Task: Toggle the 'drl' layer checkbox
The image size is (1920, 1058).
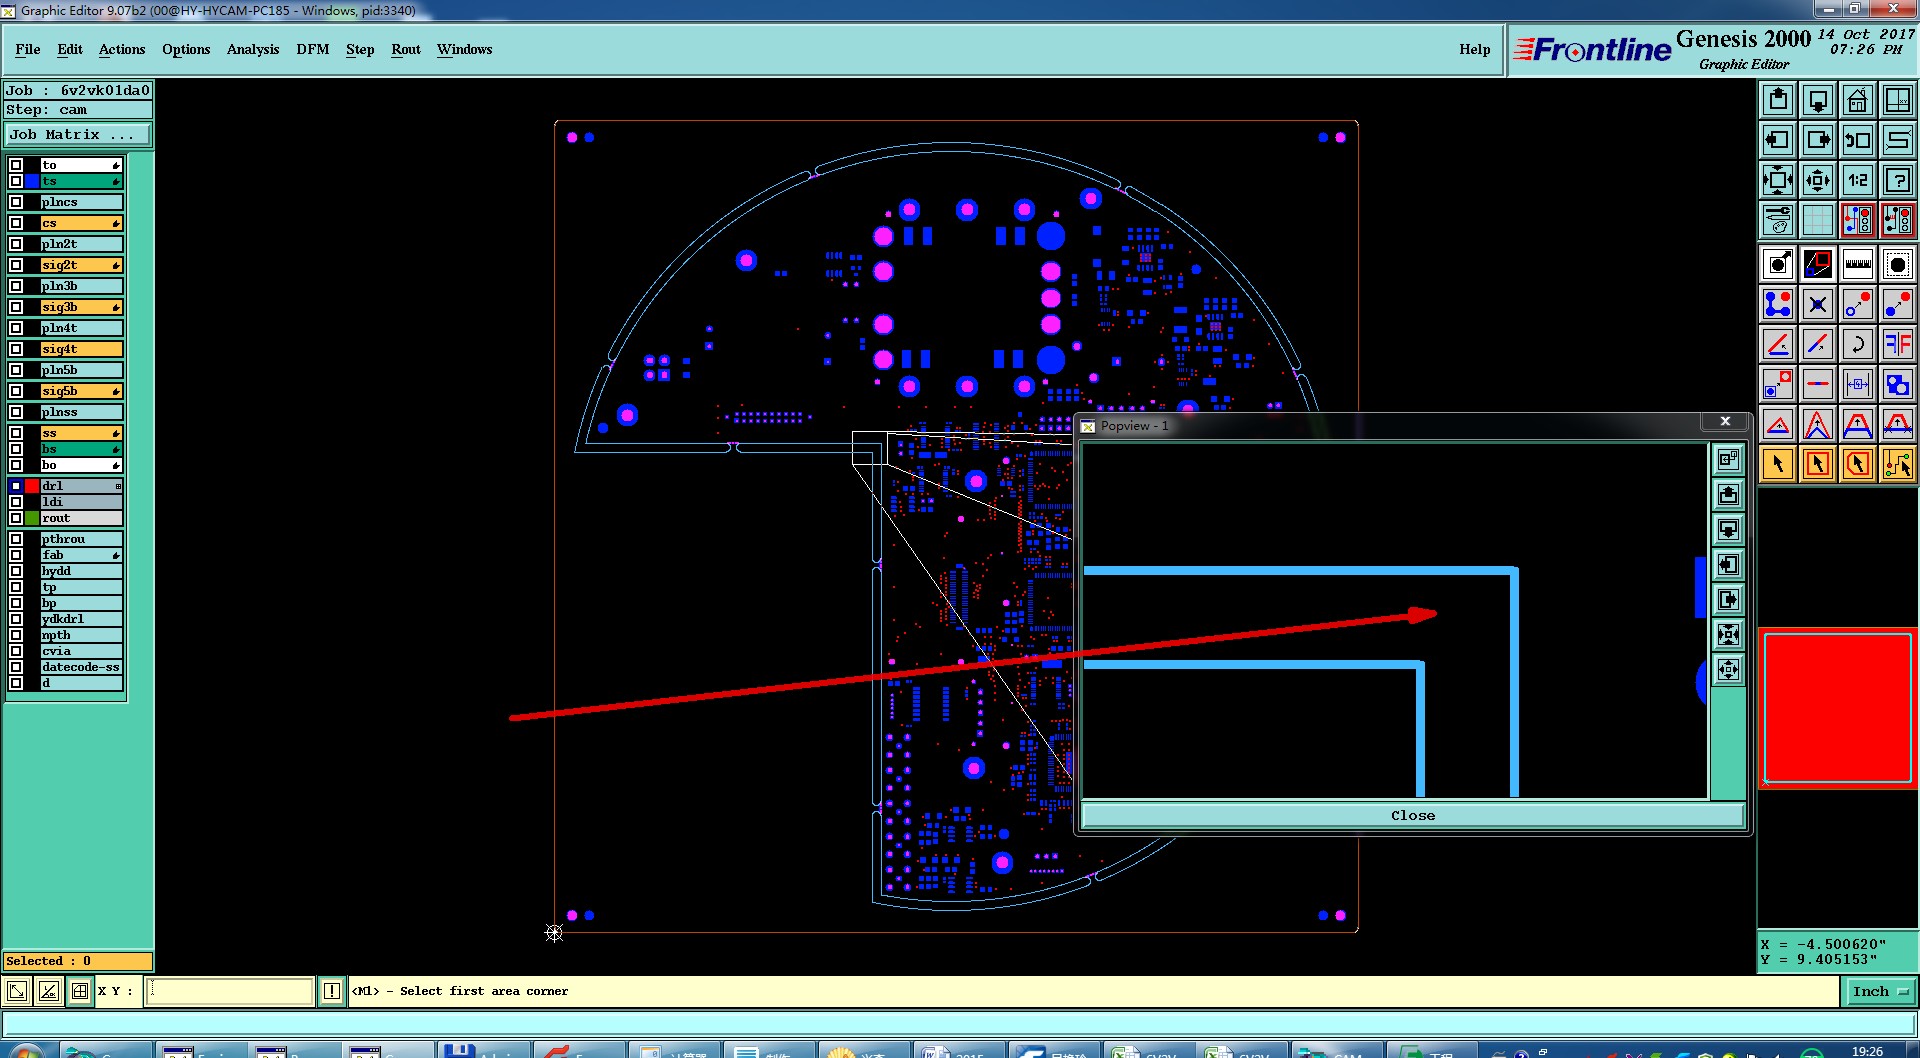Action: pos(16,486)
